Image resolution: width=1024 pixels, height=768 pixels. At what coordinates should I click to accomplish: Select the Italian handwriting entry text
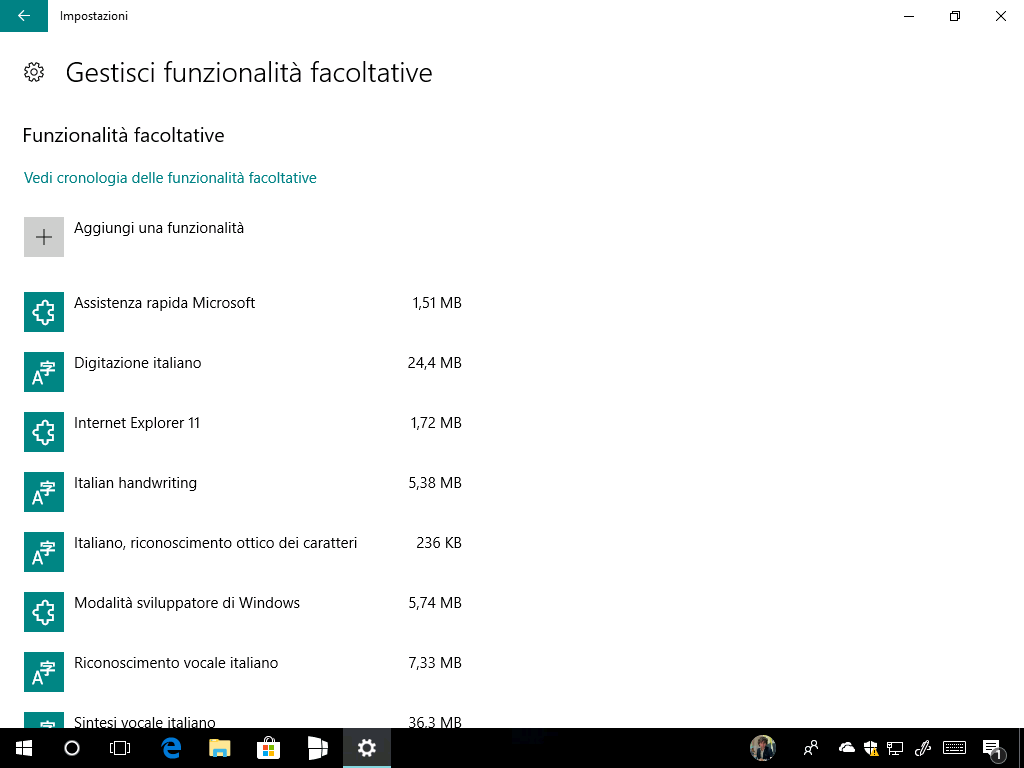[135, 483]
